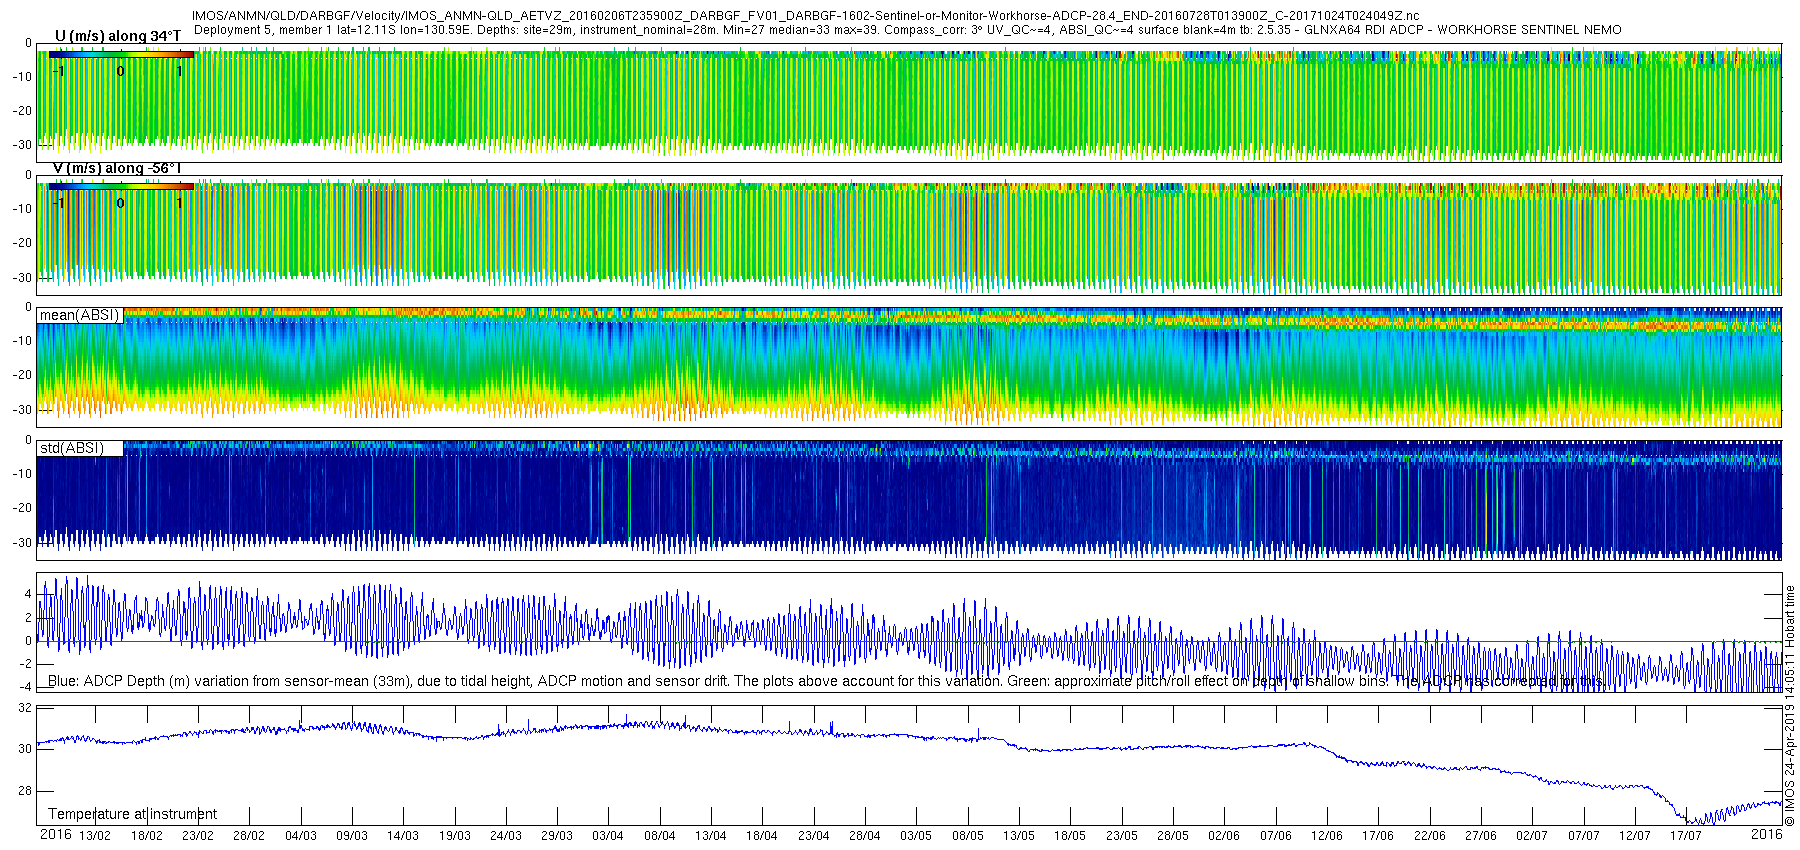This screenshot has width=1800, height=850.
Task: Click the '12/07' date tick label
Action: point(1635,836)
